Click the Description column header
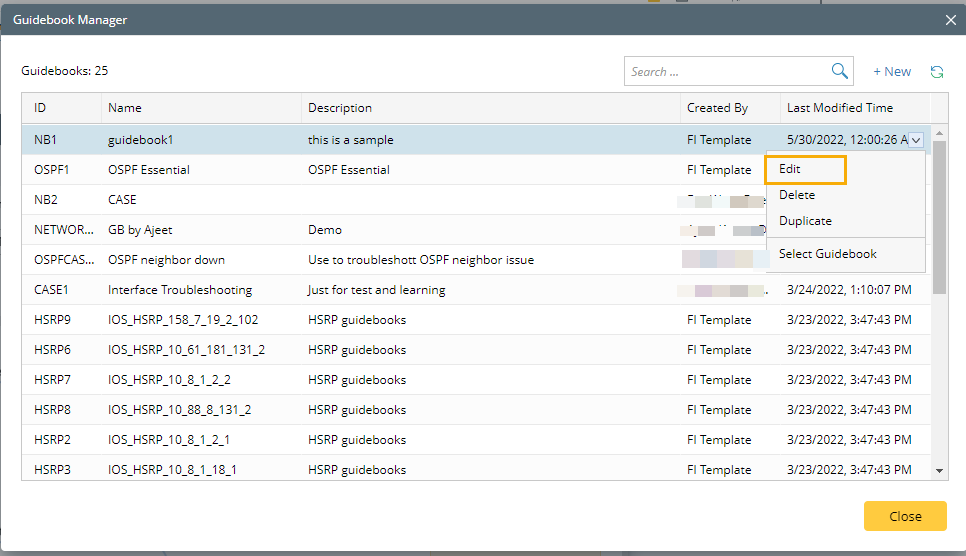Viewport: 966px width, 556px height. 340,108
